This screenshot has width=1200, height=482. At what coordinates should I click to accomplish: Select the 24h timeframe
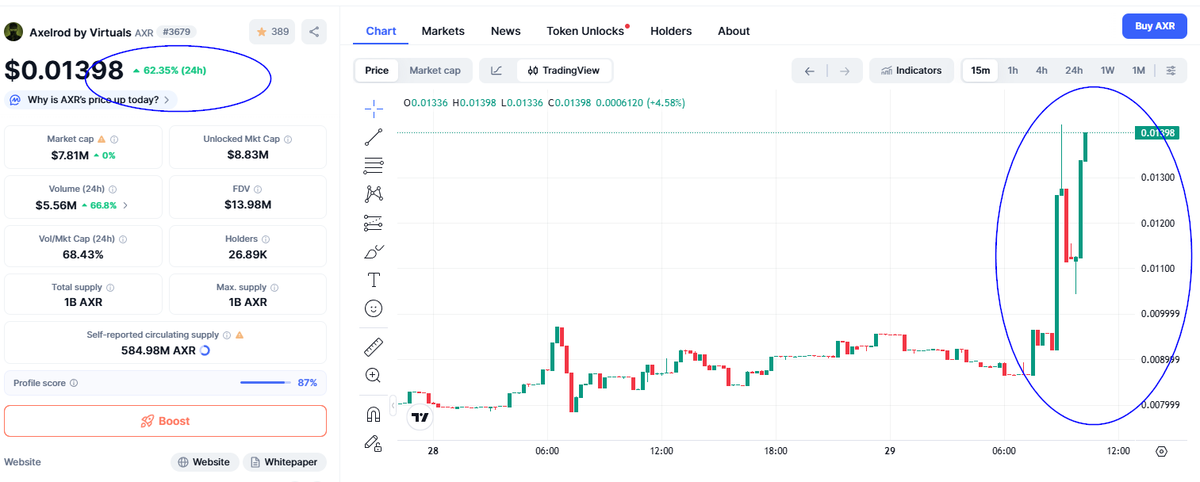(x=1074, y=71)
